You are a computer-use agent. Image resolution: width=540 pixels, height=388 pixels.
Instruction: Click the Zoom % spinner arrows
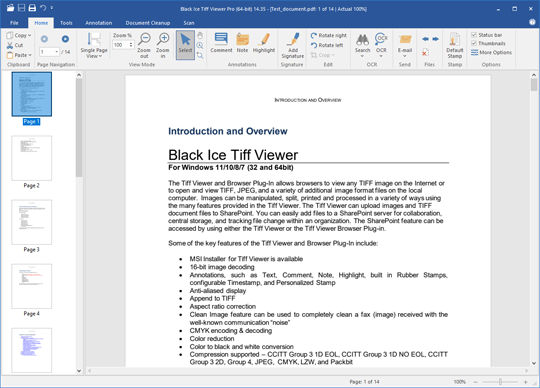[131, 45]
